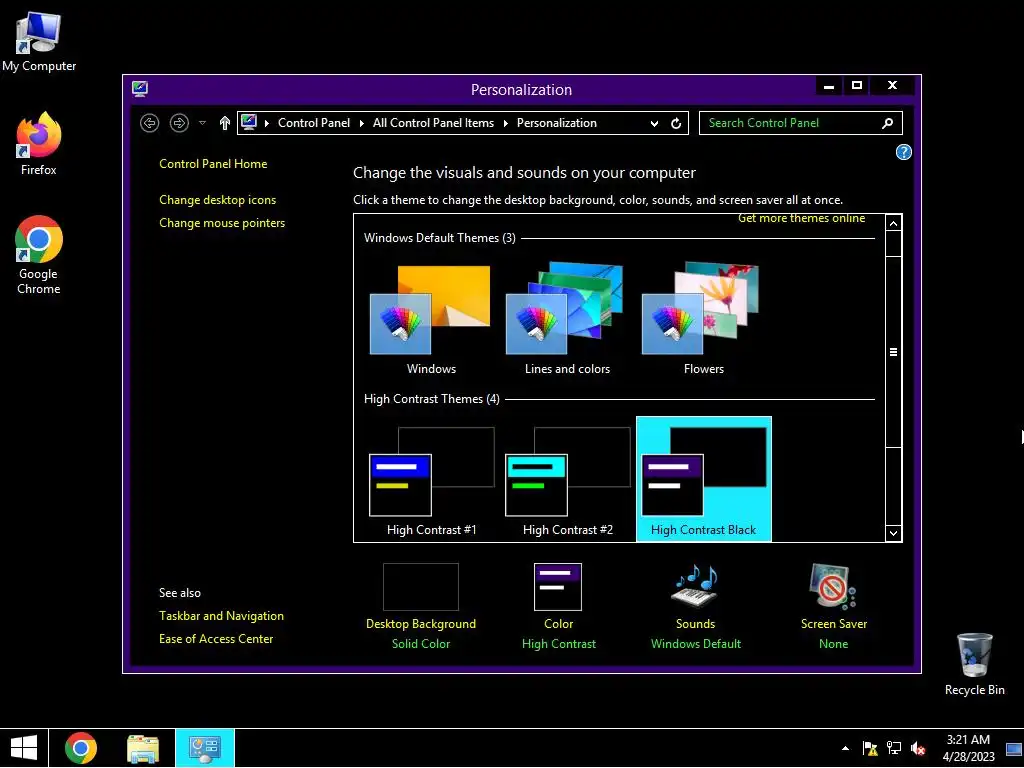
Task: Apply the Flowers theme
Action: [x=703, y=320]
